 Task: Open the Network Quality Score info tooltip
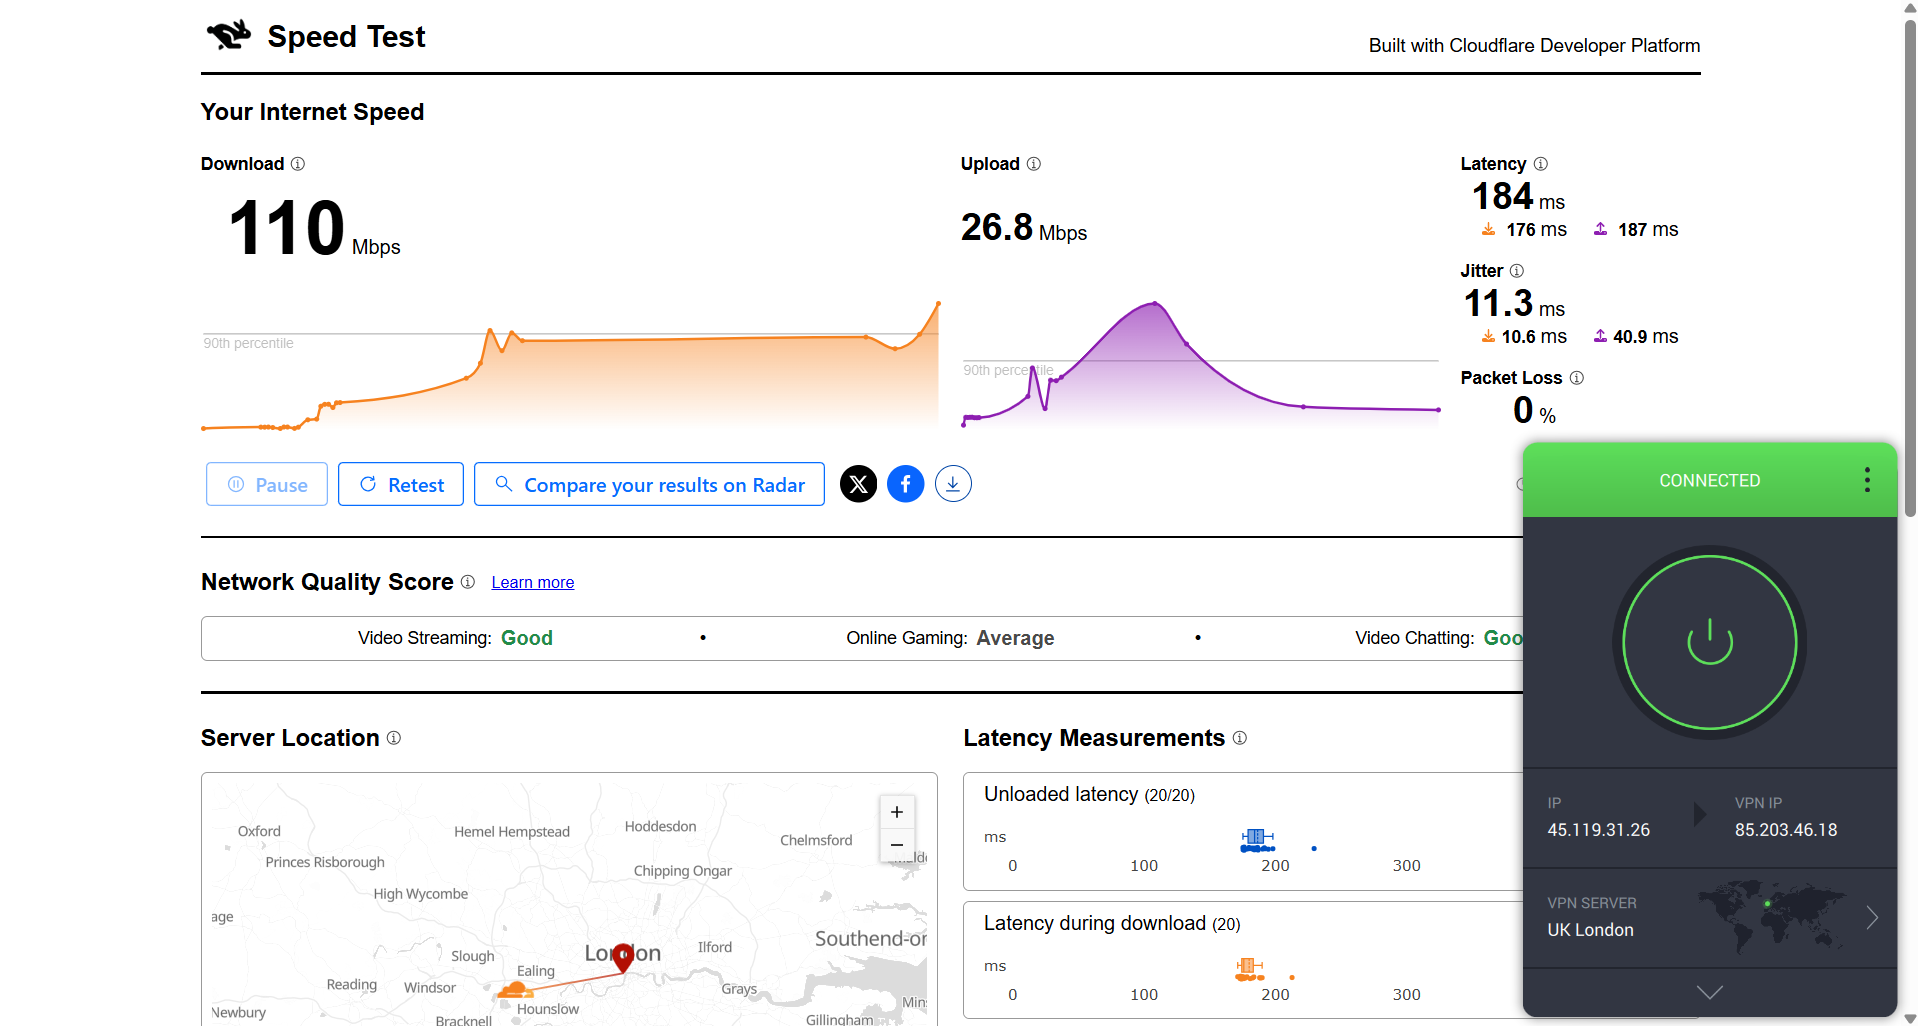pyautogui.click(x=468, y=582)
